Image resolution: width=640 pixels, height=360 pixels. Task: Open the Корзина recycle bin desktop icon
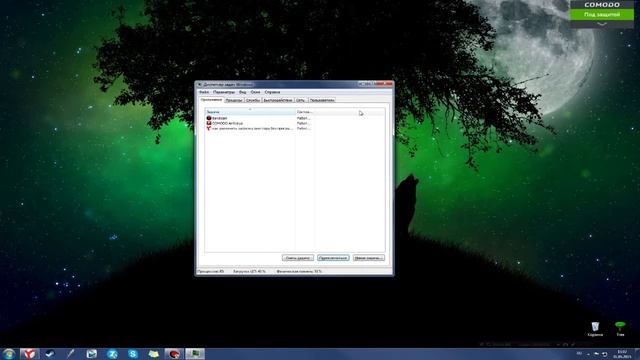[x=595, y=329]
